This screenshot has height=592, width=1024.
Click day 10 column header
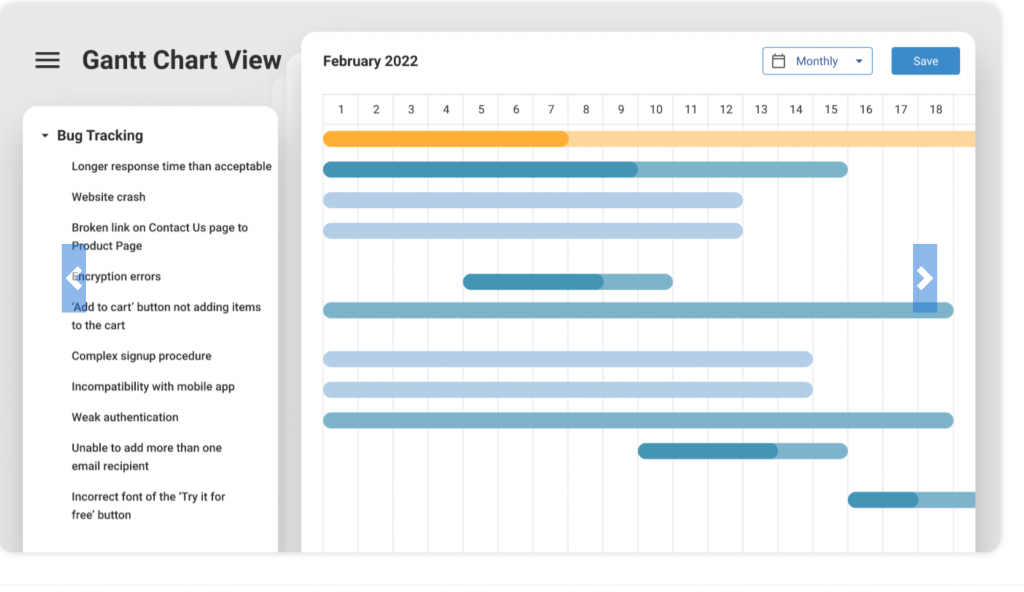[x=656, y=109]
